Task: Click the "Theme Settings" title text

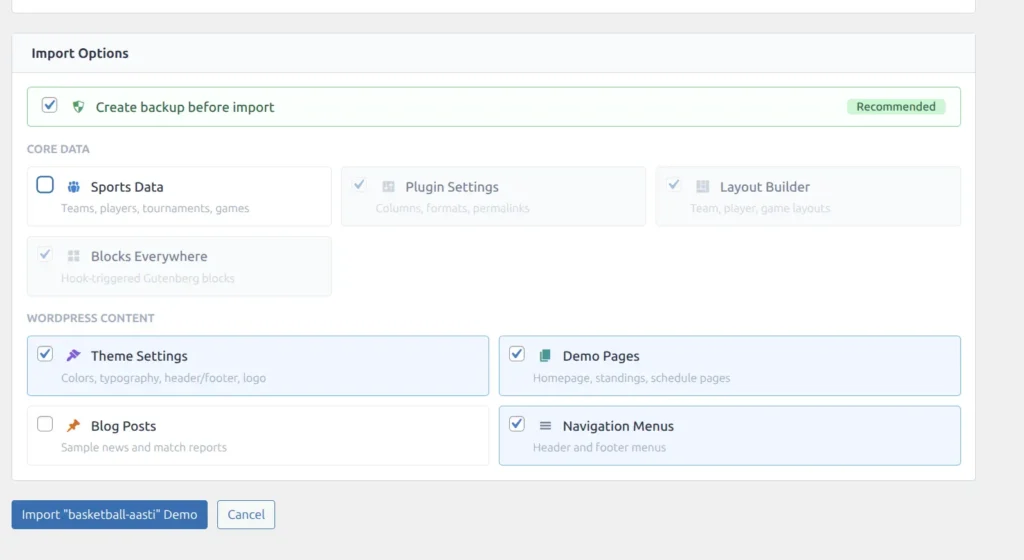Action: [139, 356]
